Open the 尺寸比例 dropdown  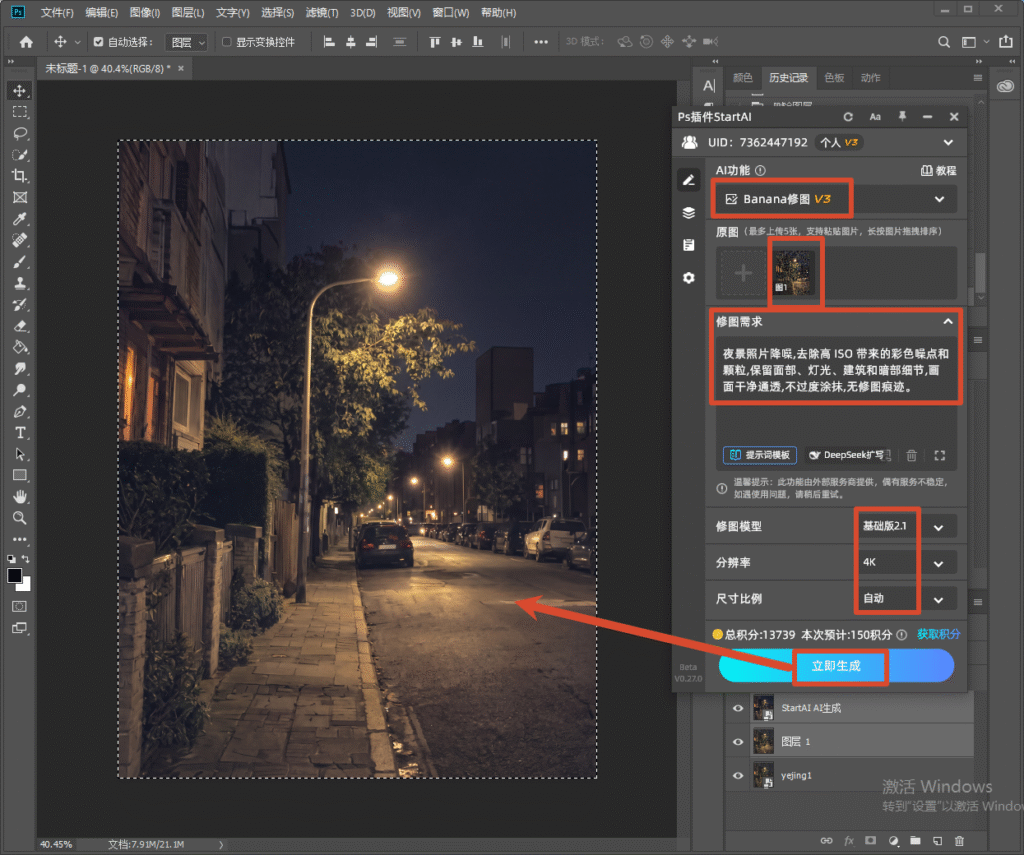click(907, 599)
